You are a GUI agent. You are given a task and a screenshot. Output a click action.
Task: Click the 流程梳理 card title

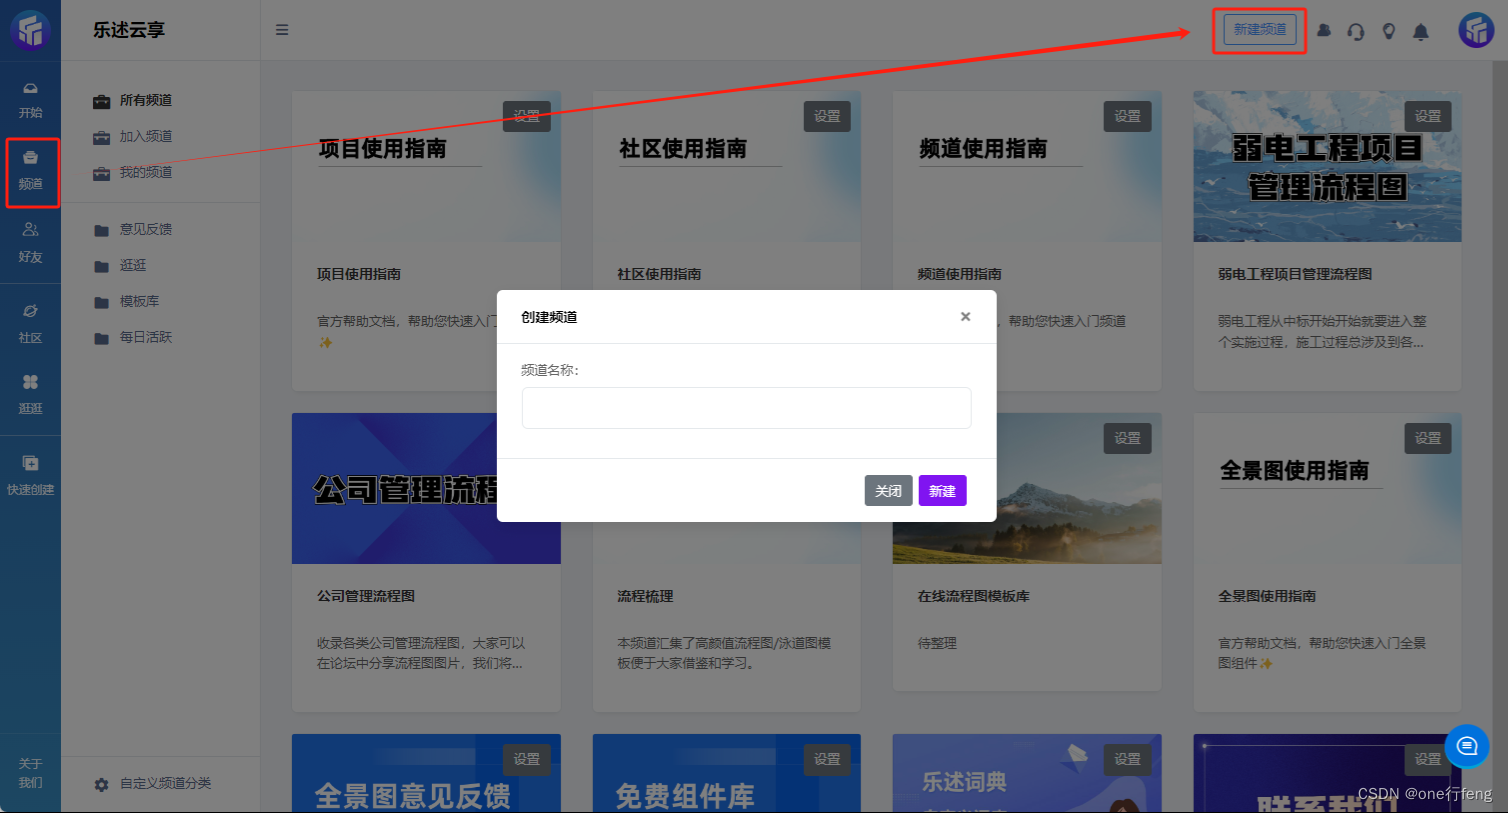[x=645, y=596]
